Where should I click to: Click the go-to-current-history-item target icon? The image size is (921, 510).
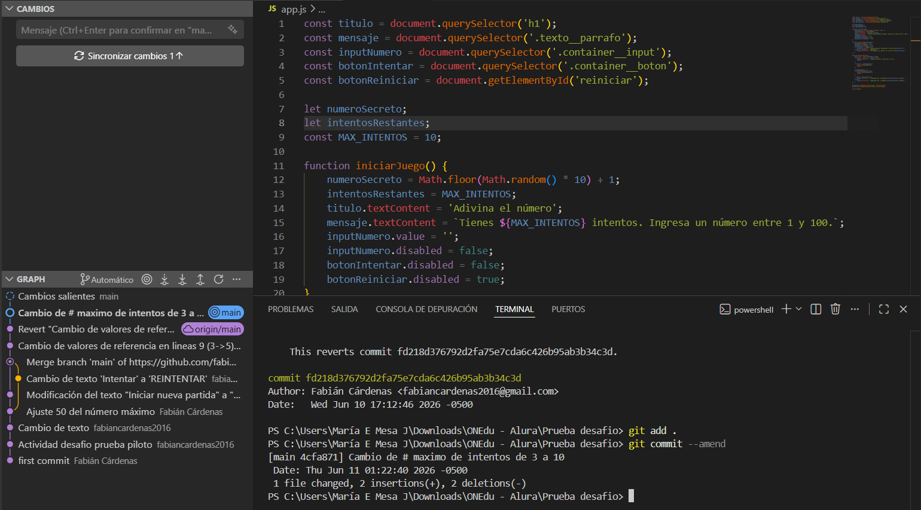147,280
